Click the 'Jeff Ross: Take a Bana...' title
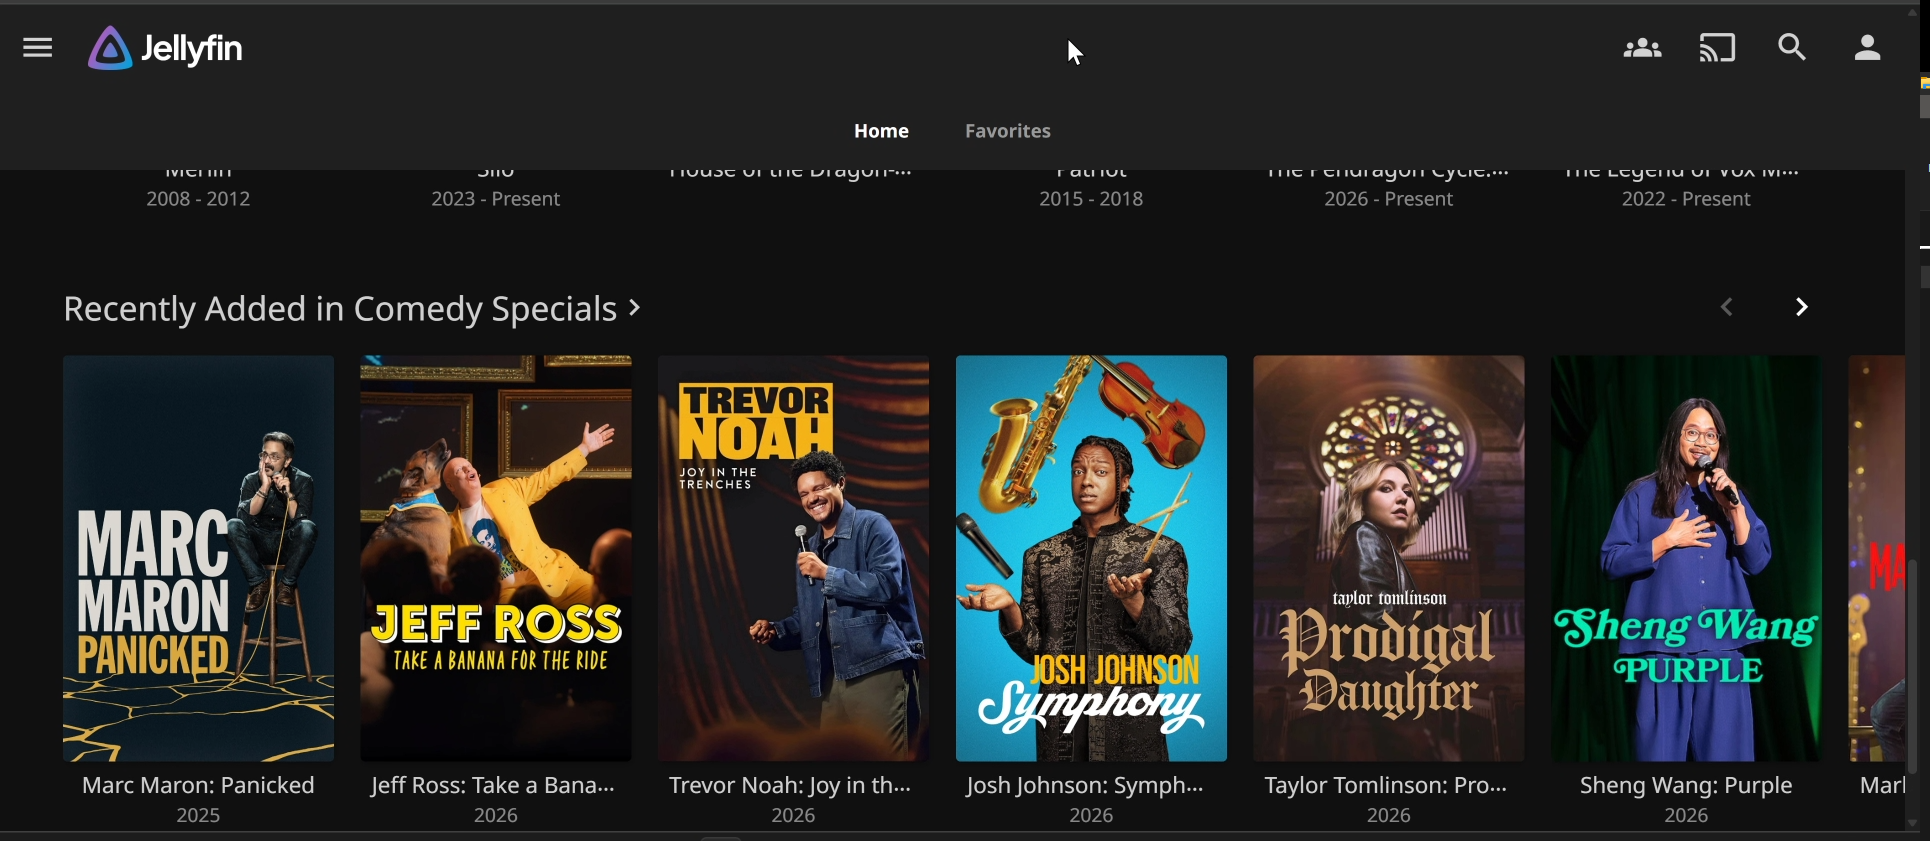 click(493, 786)
